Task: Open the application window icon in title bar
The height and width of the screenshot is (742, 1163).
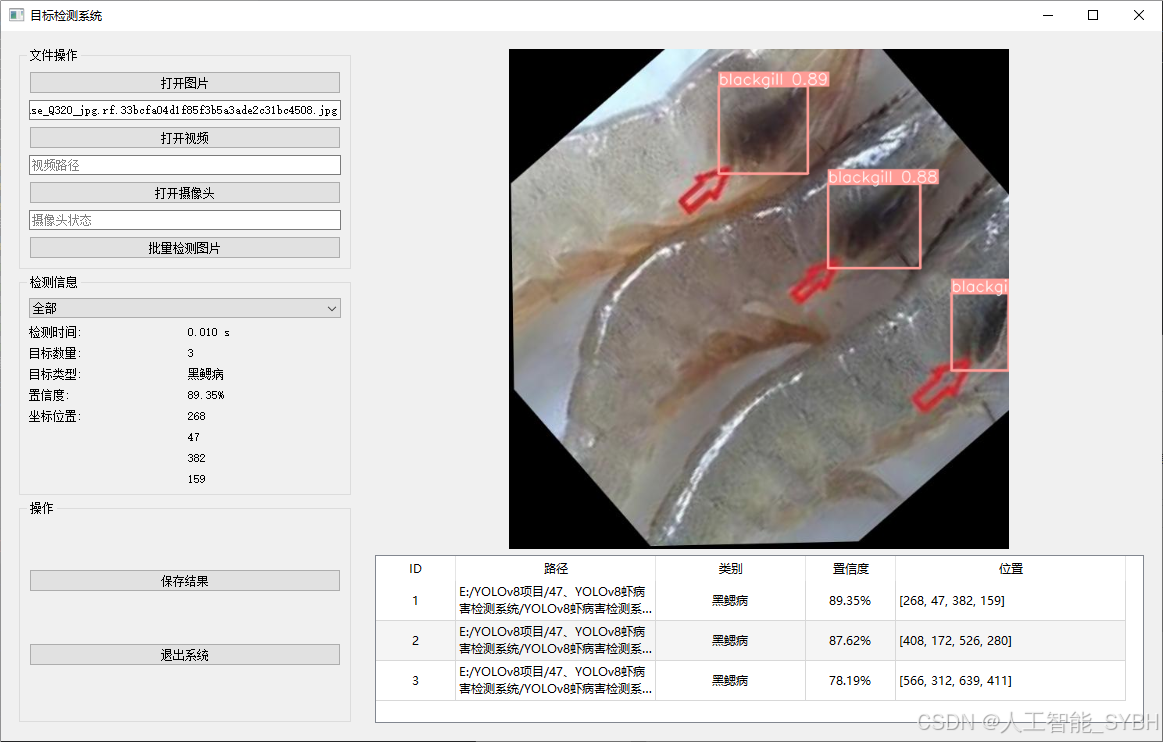Action: (x=16, y=15)
